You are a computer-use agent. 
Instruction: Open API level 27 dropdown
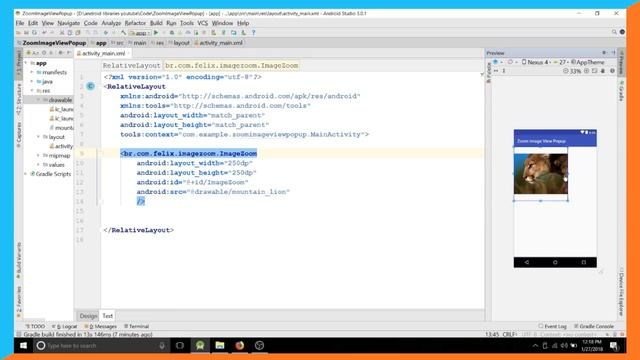pyautogui.click(x=561, y=62)
